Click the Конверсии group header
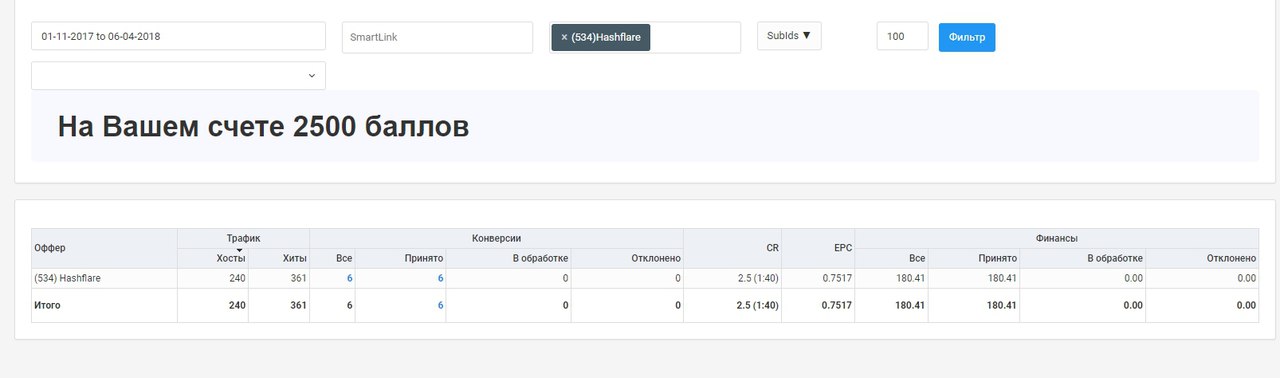The image size is (1280, 378). [496, 239]
